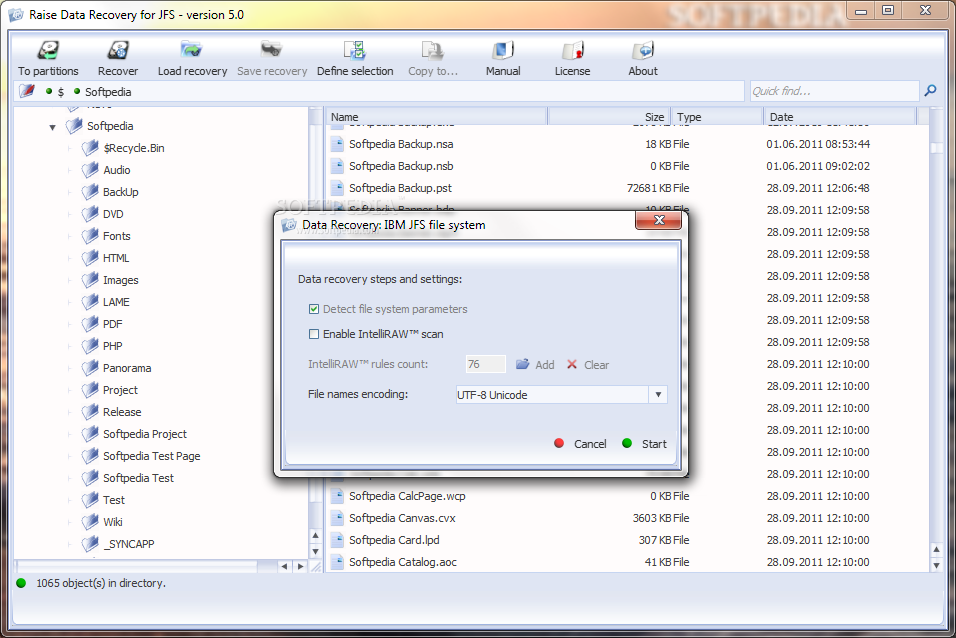Select file Softpedia CalcPage.wcp
Screen dimensions: 956x638
coord(407,496)
